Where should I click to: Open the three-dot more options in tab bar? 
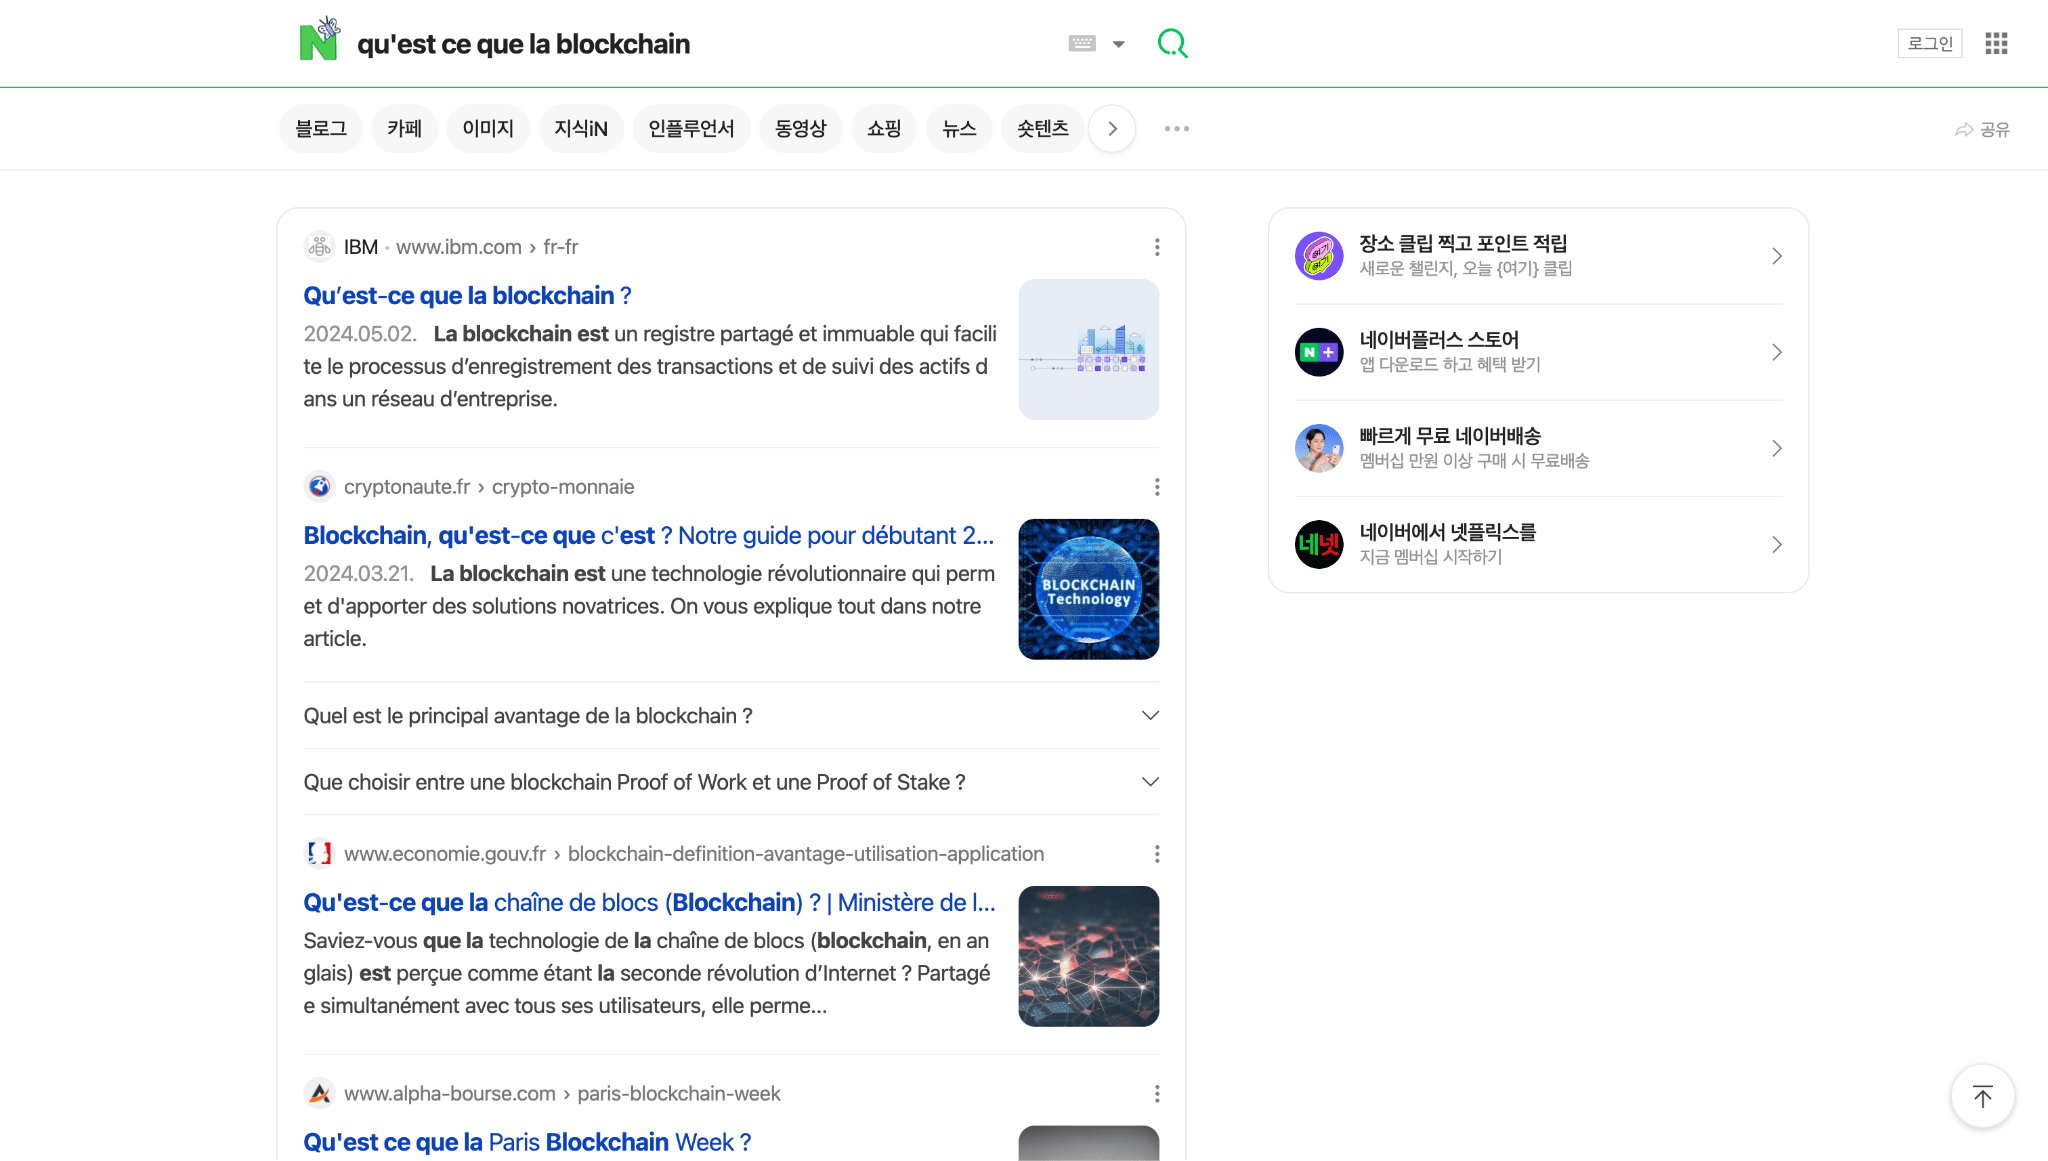(x=1177, y=129)
